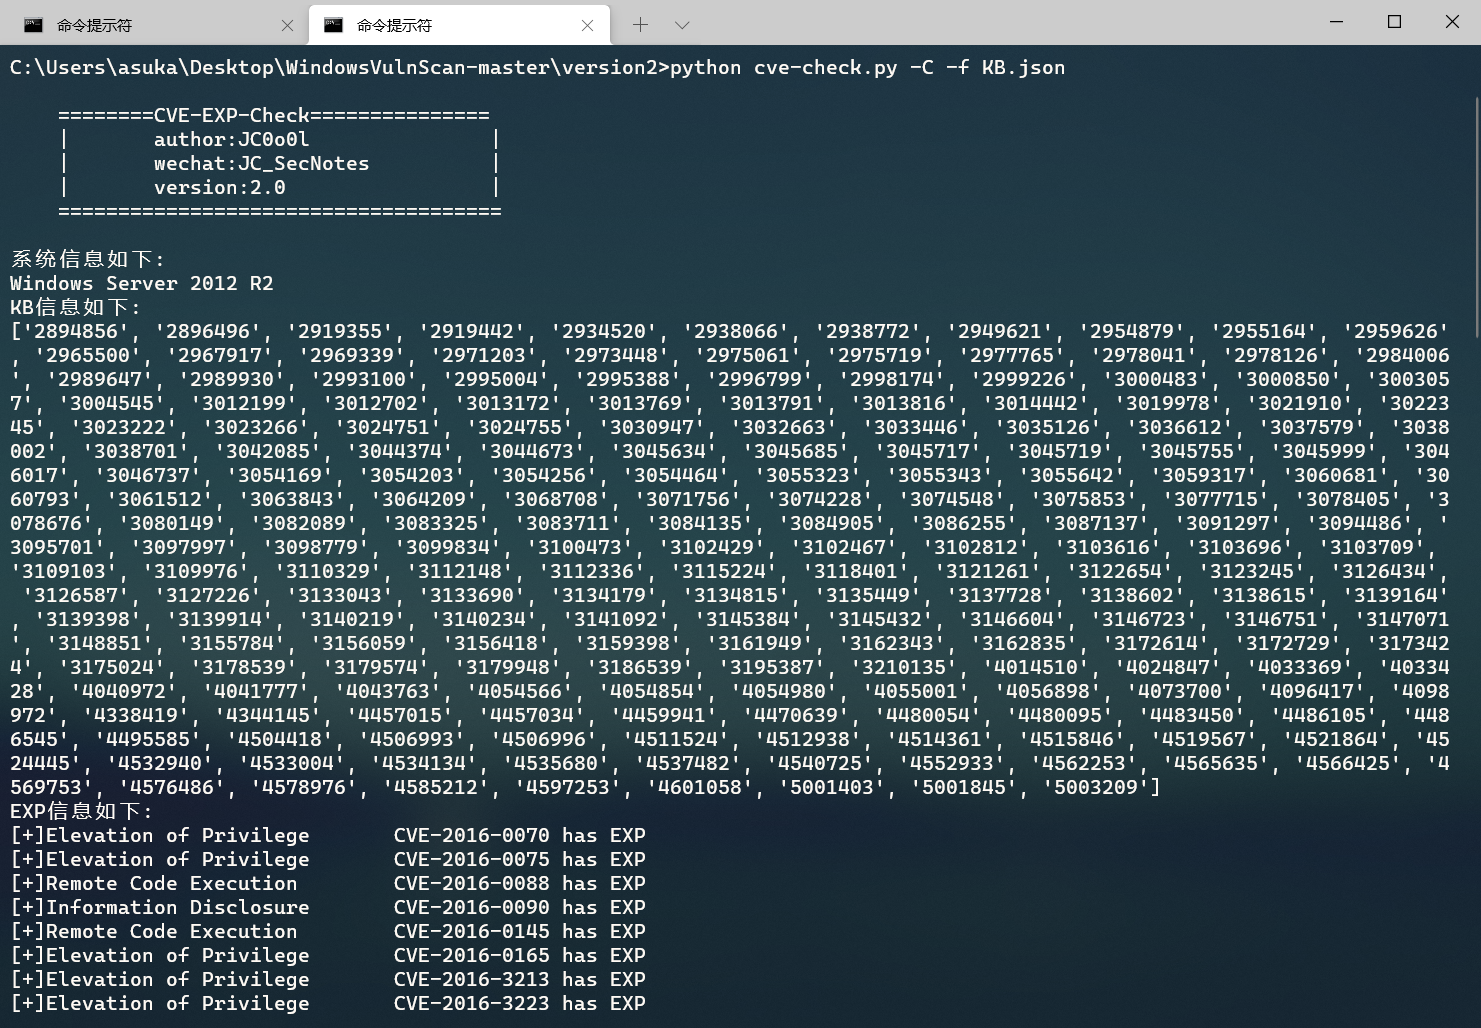Viewport: 1481px width, 1028px height.
Task: Click the cmd icon on first tab
Action: 33,25
